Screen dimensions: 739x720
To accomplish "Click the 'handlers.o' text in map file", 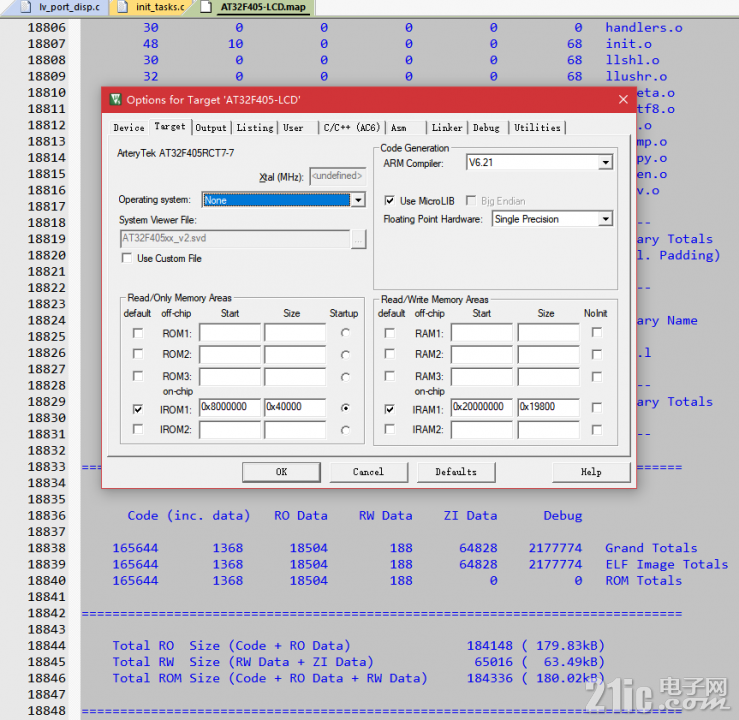I will point(644,28).
